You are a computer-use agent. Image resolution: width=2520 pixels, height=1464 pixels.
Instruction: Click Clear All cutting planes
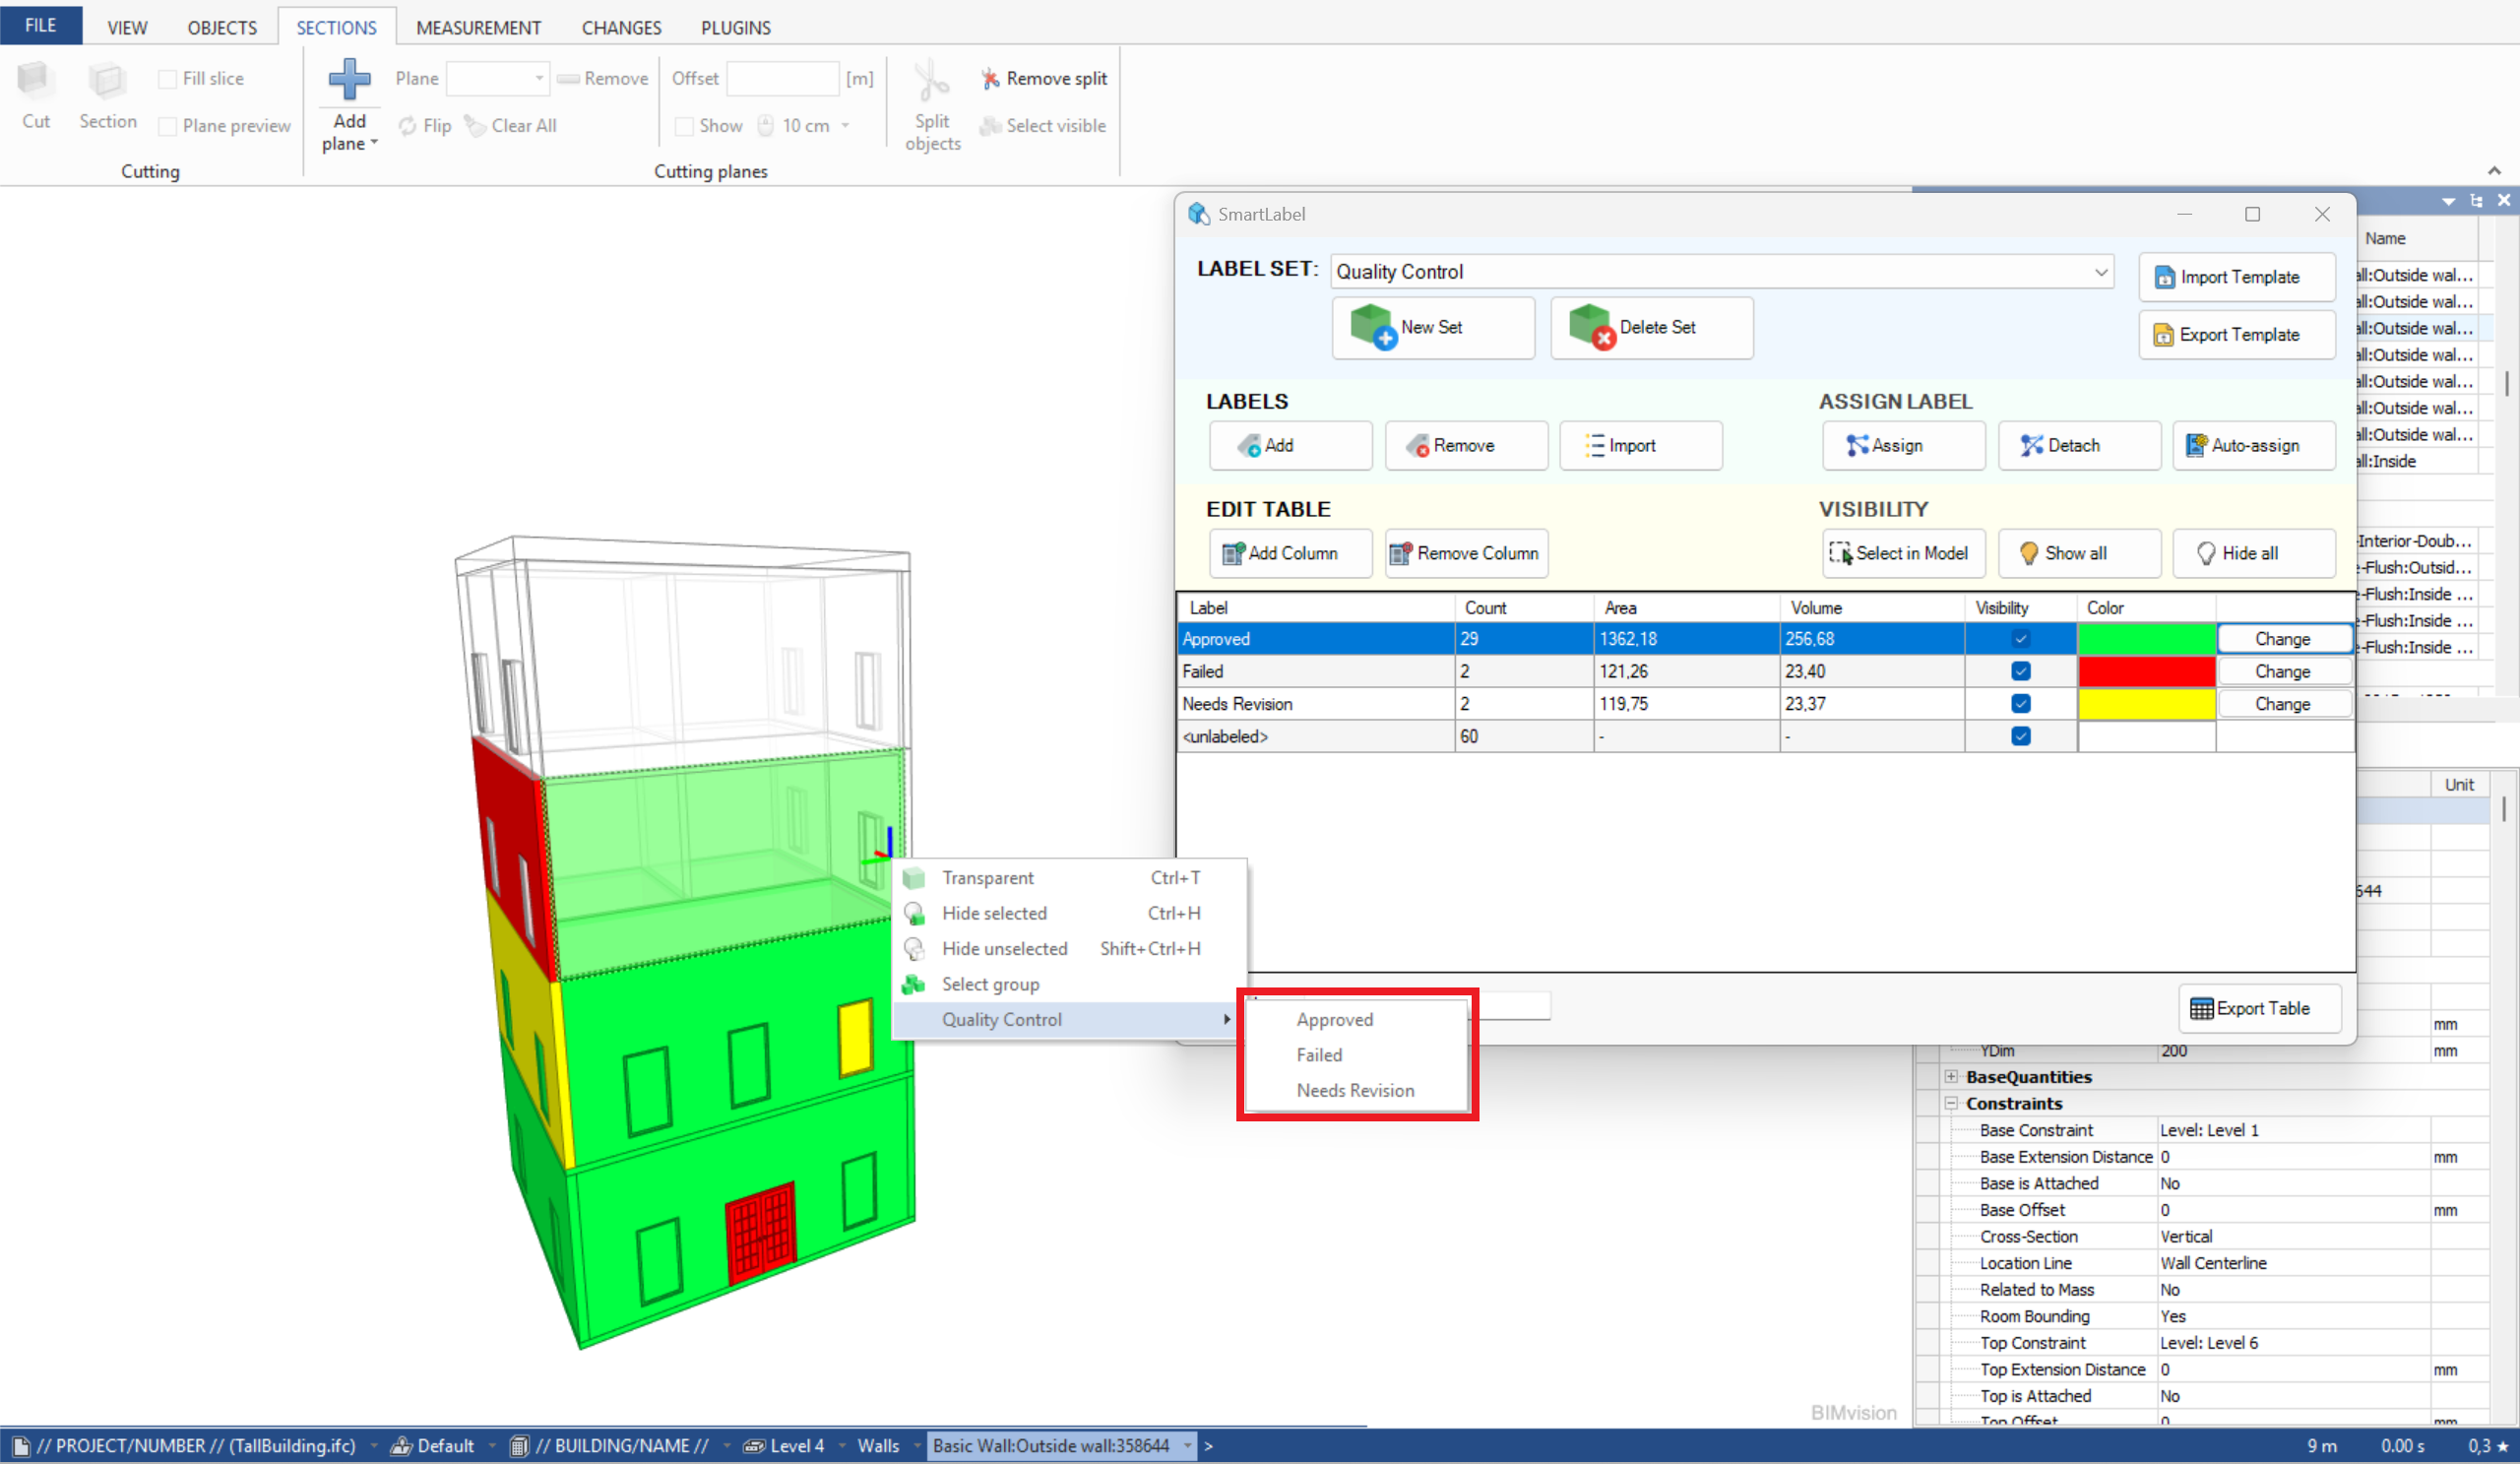tap(511, 125)
